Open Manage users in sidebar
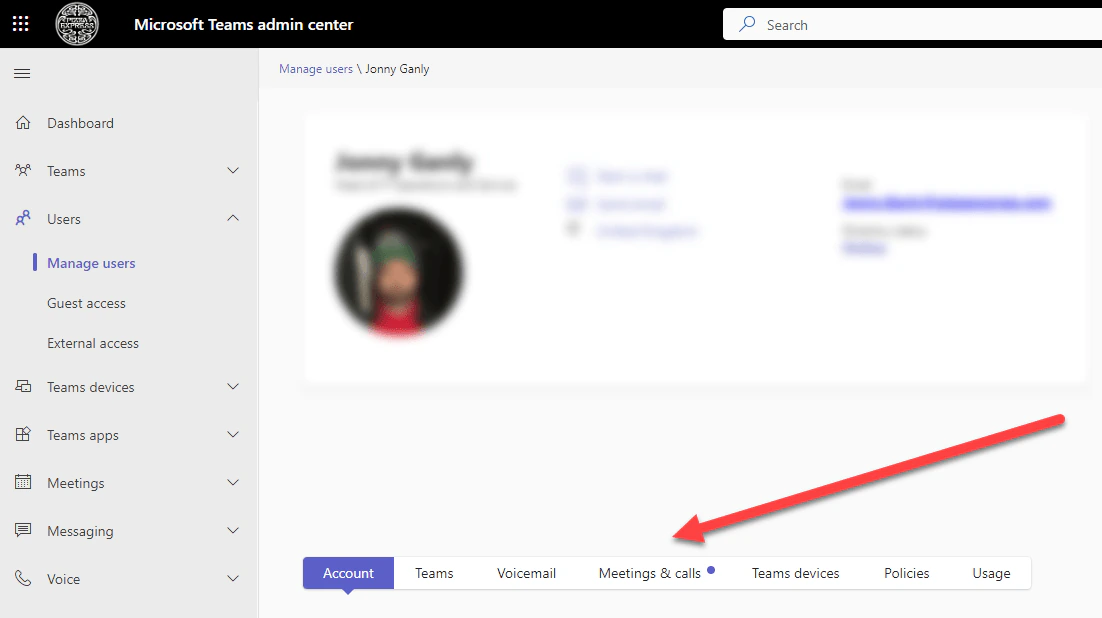This screenshot has height=618, width=1102. click(x=91, y=263)
